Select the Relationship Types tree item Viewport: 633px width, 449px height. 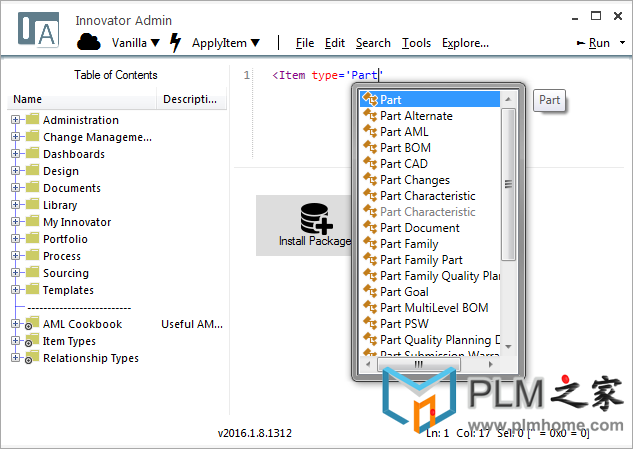90,358
